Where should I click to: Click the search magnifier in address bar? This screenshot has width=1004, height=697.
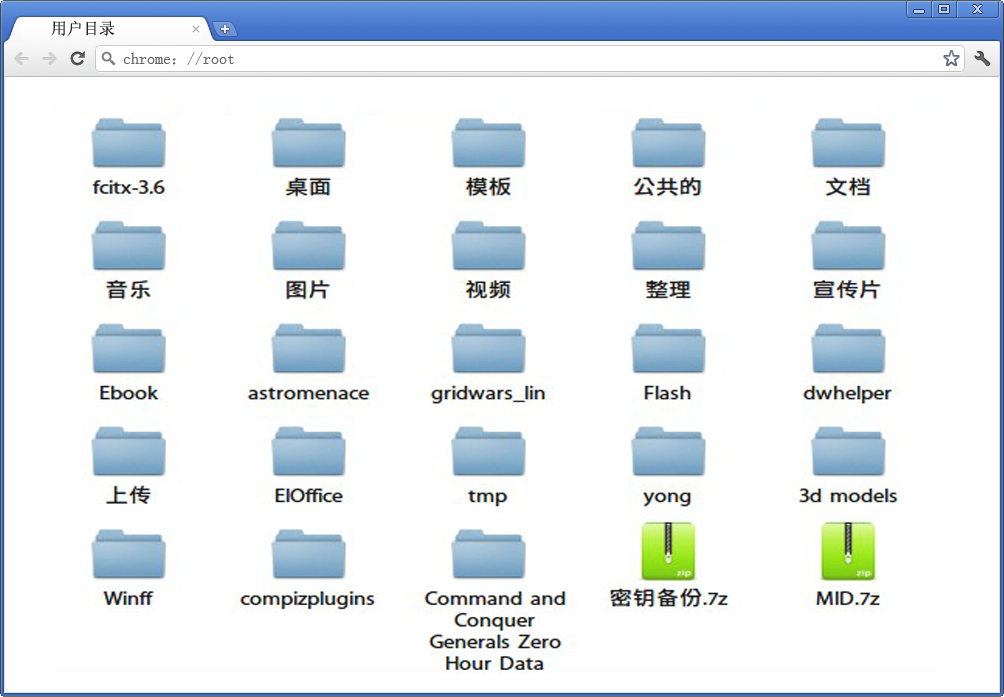109,59
